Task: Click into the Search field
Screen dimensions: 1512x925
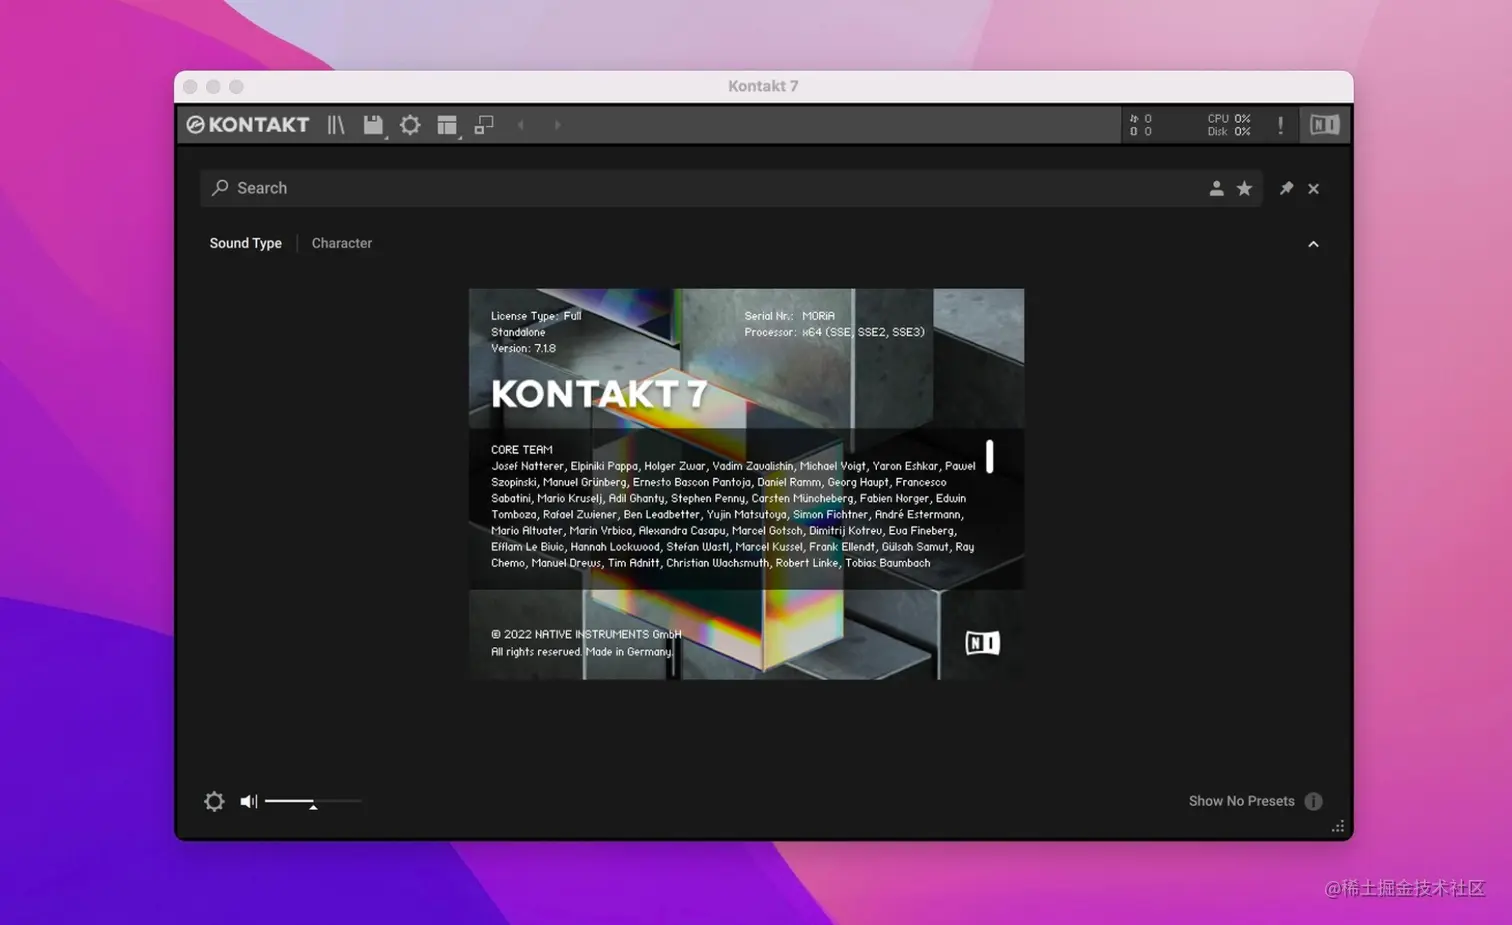Action: 731,188
